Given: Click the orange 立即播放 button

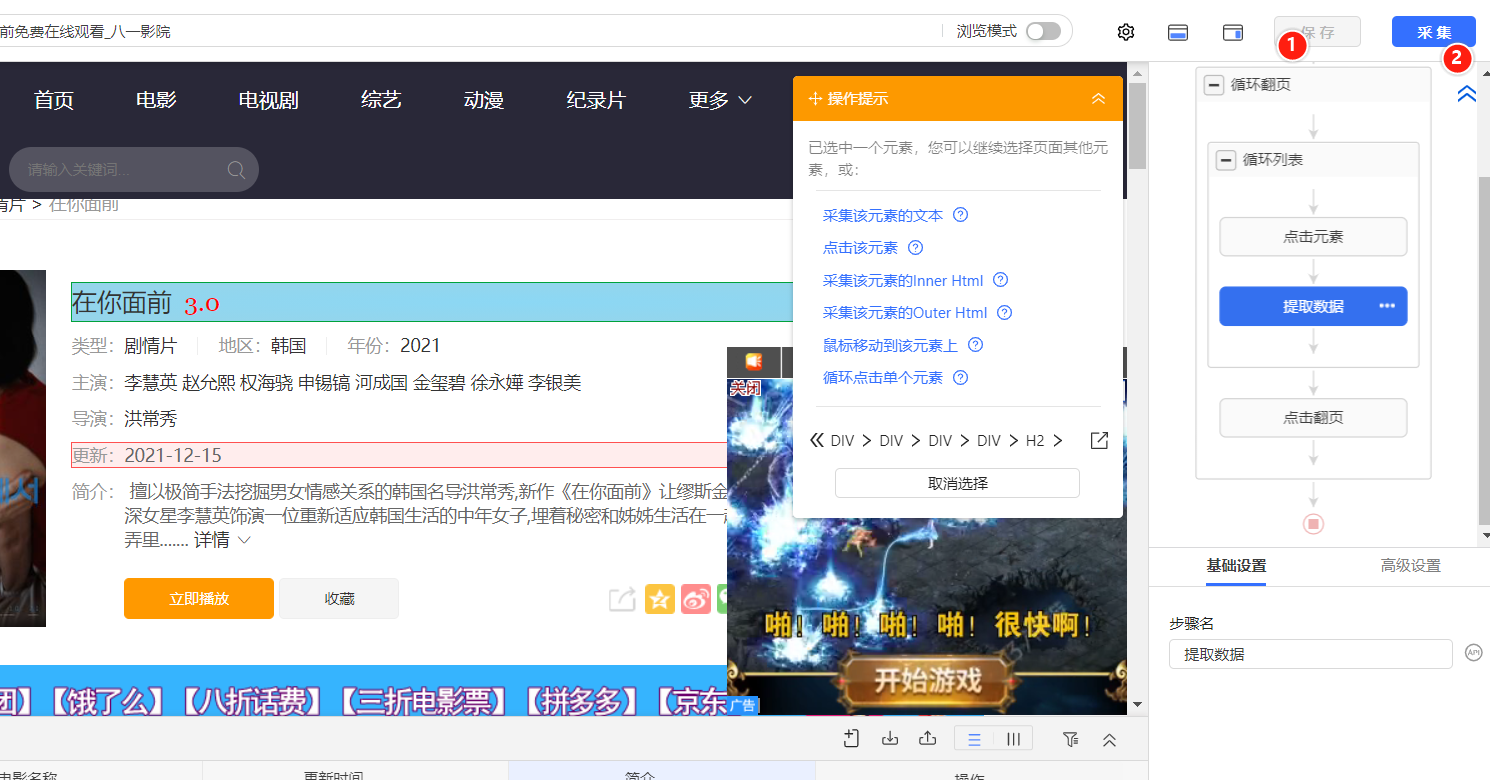Looking at the screenshot, I should pos(199,599).
